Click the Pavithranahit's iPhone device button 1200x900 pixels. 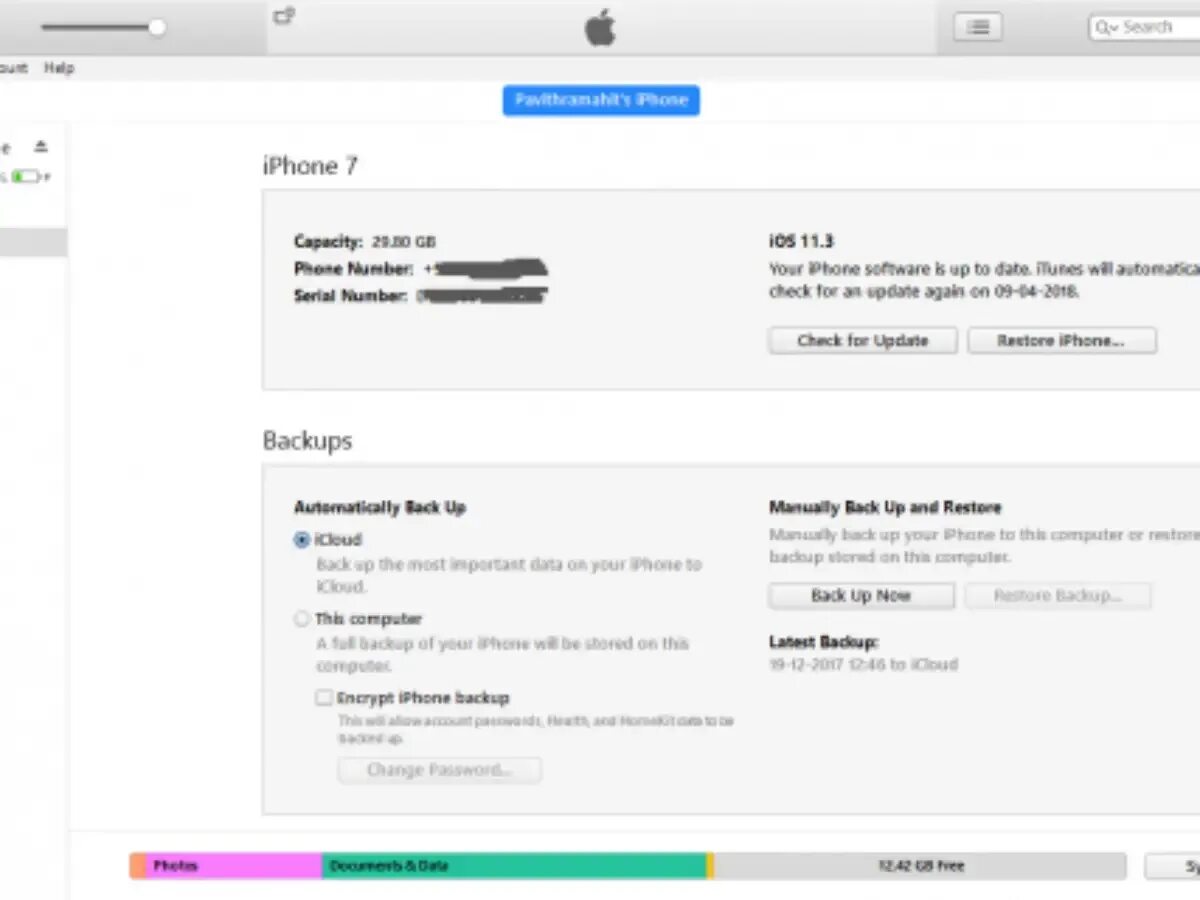(x=601, y=100)
